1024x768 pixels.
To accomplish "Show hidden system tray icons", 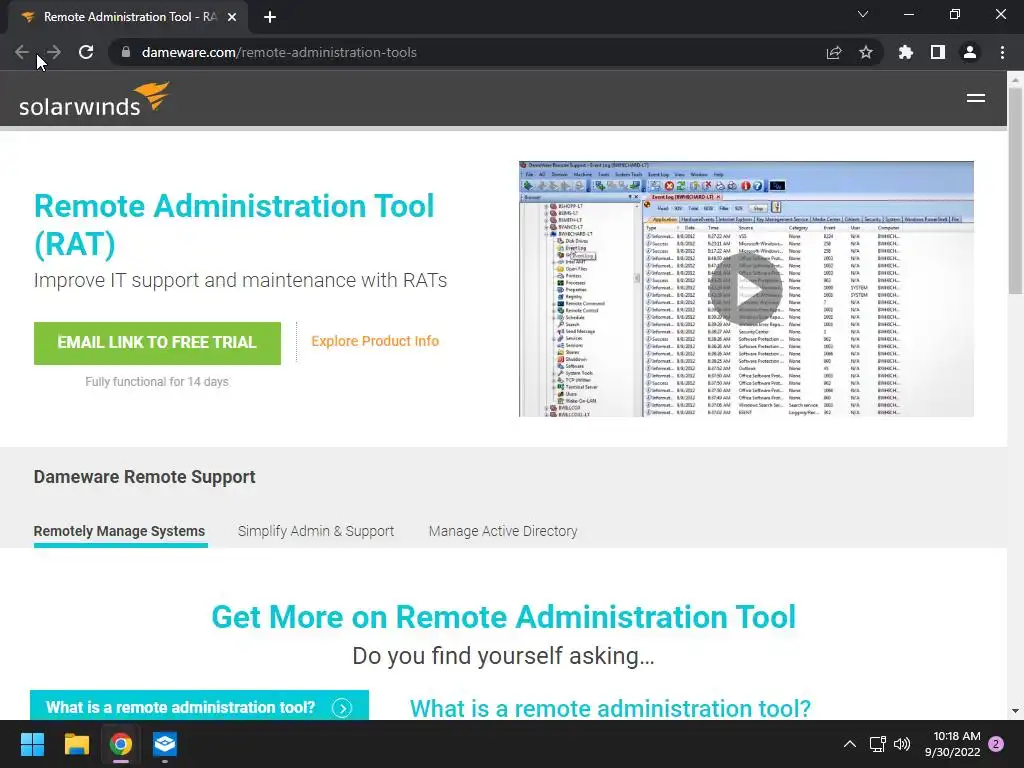I will point(850,744).
